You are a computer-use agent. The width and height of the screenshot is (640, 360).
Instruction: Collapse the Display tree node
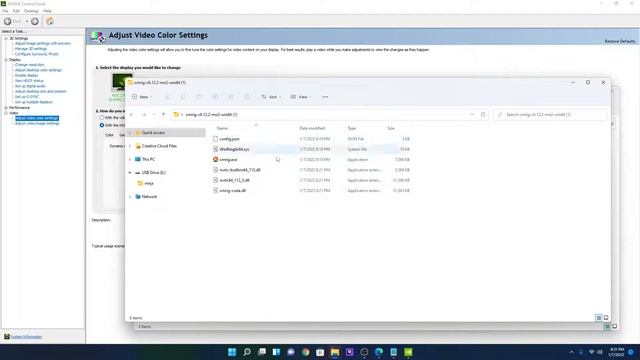point(6,60)
